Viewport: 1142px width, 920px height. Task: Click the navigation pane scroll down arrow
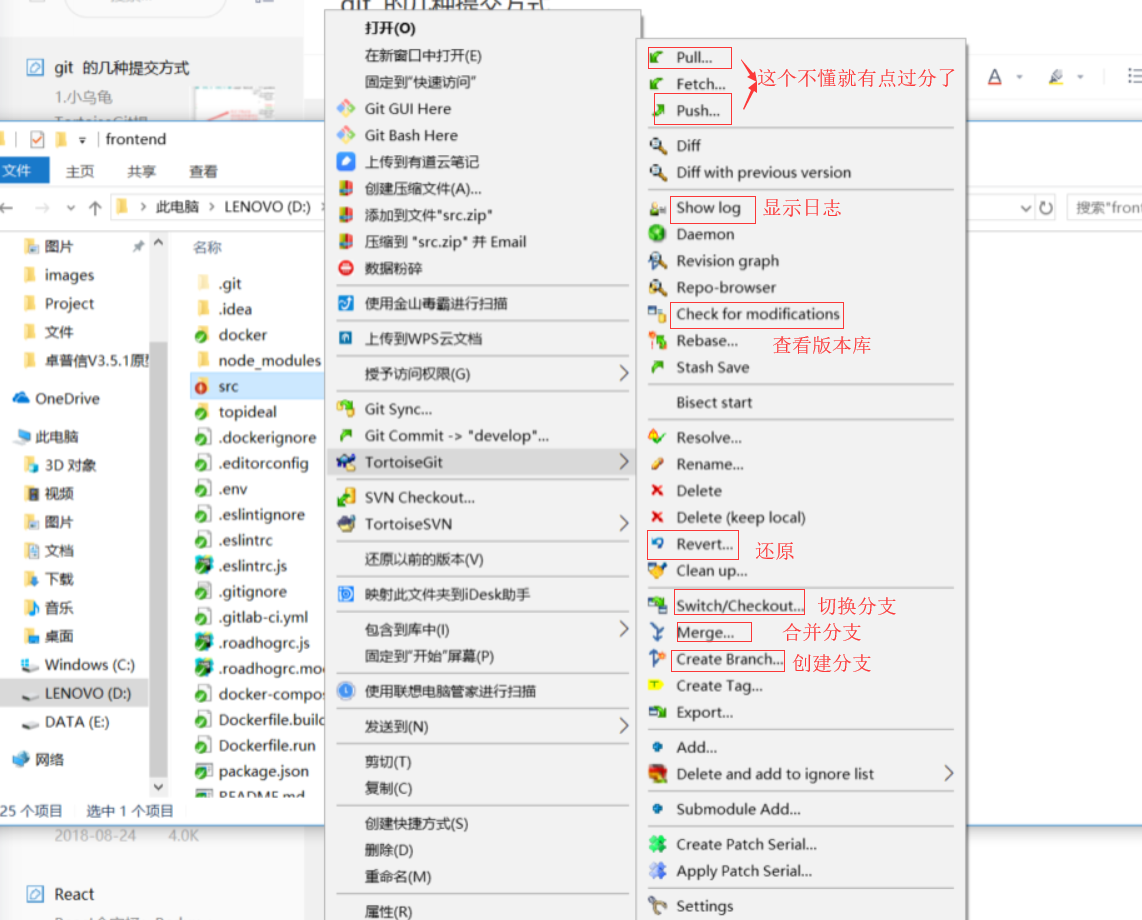click(158, 787)
